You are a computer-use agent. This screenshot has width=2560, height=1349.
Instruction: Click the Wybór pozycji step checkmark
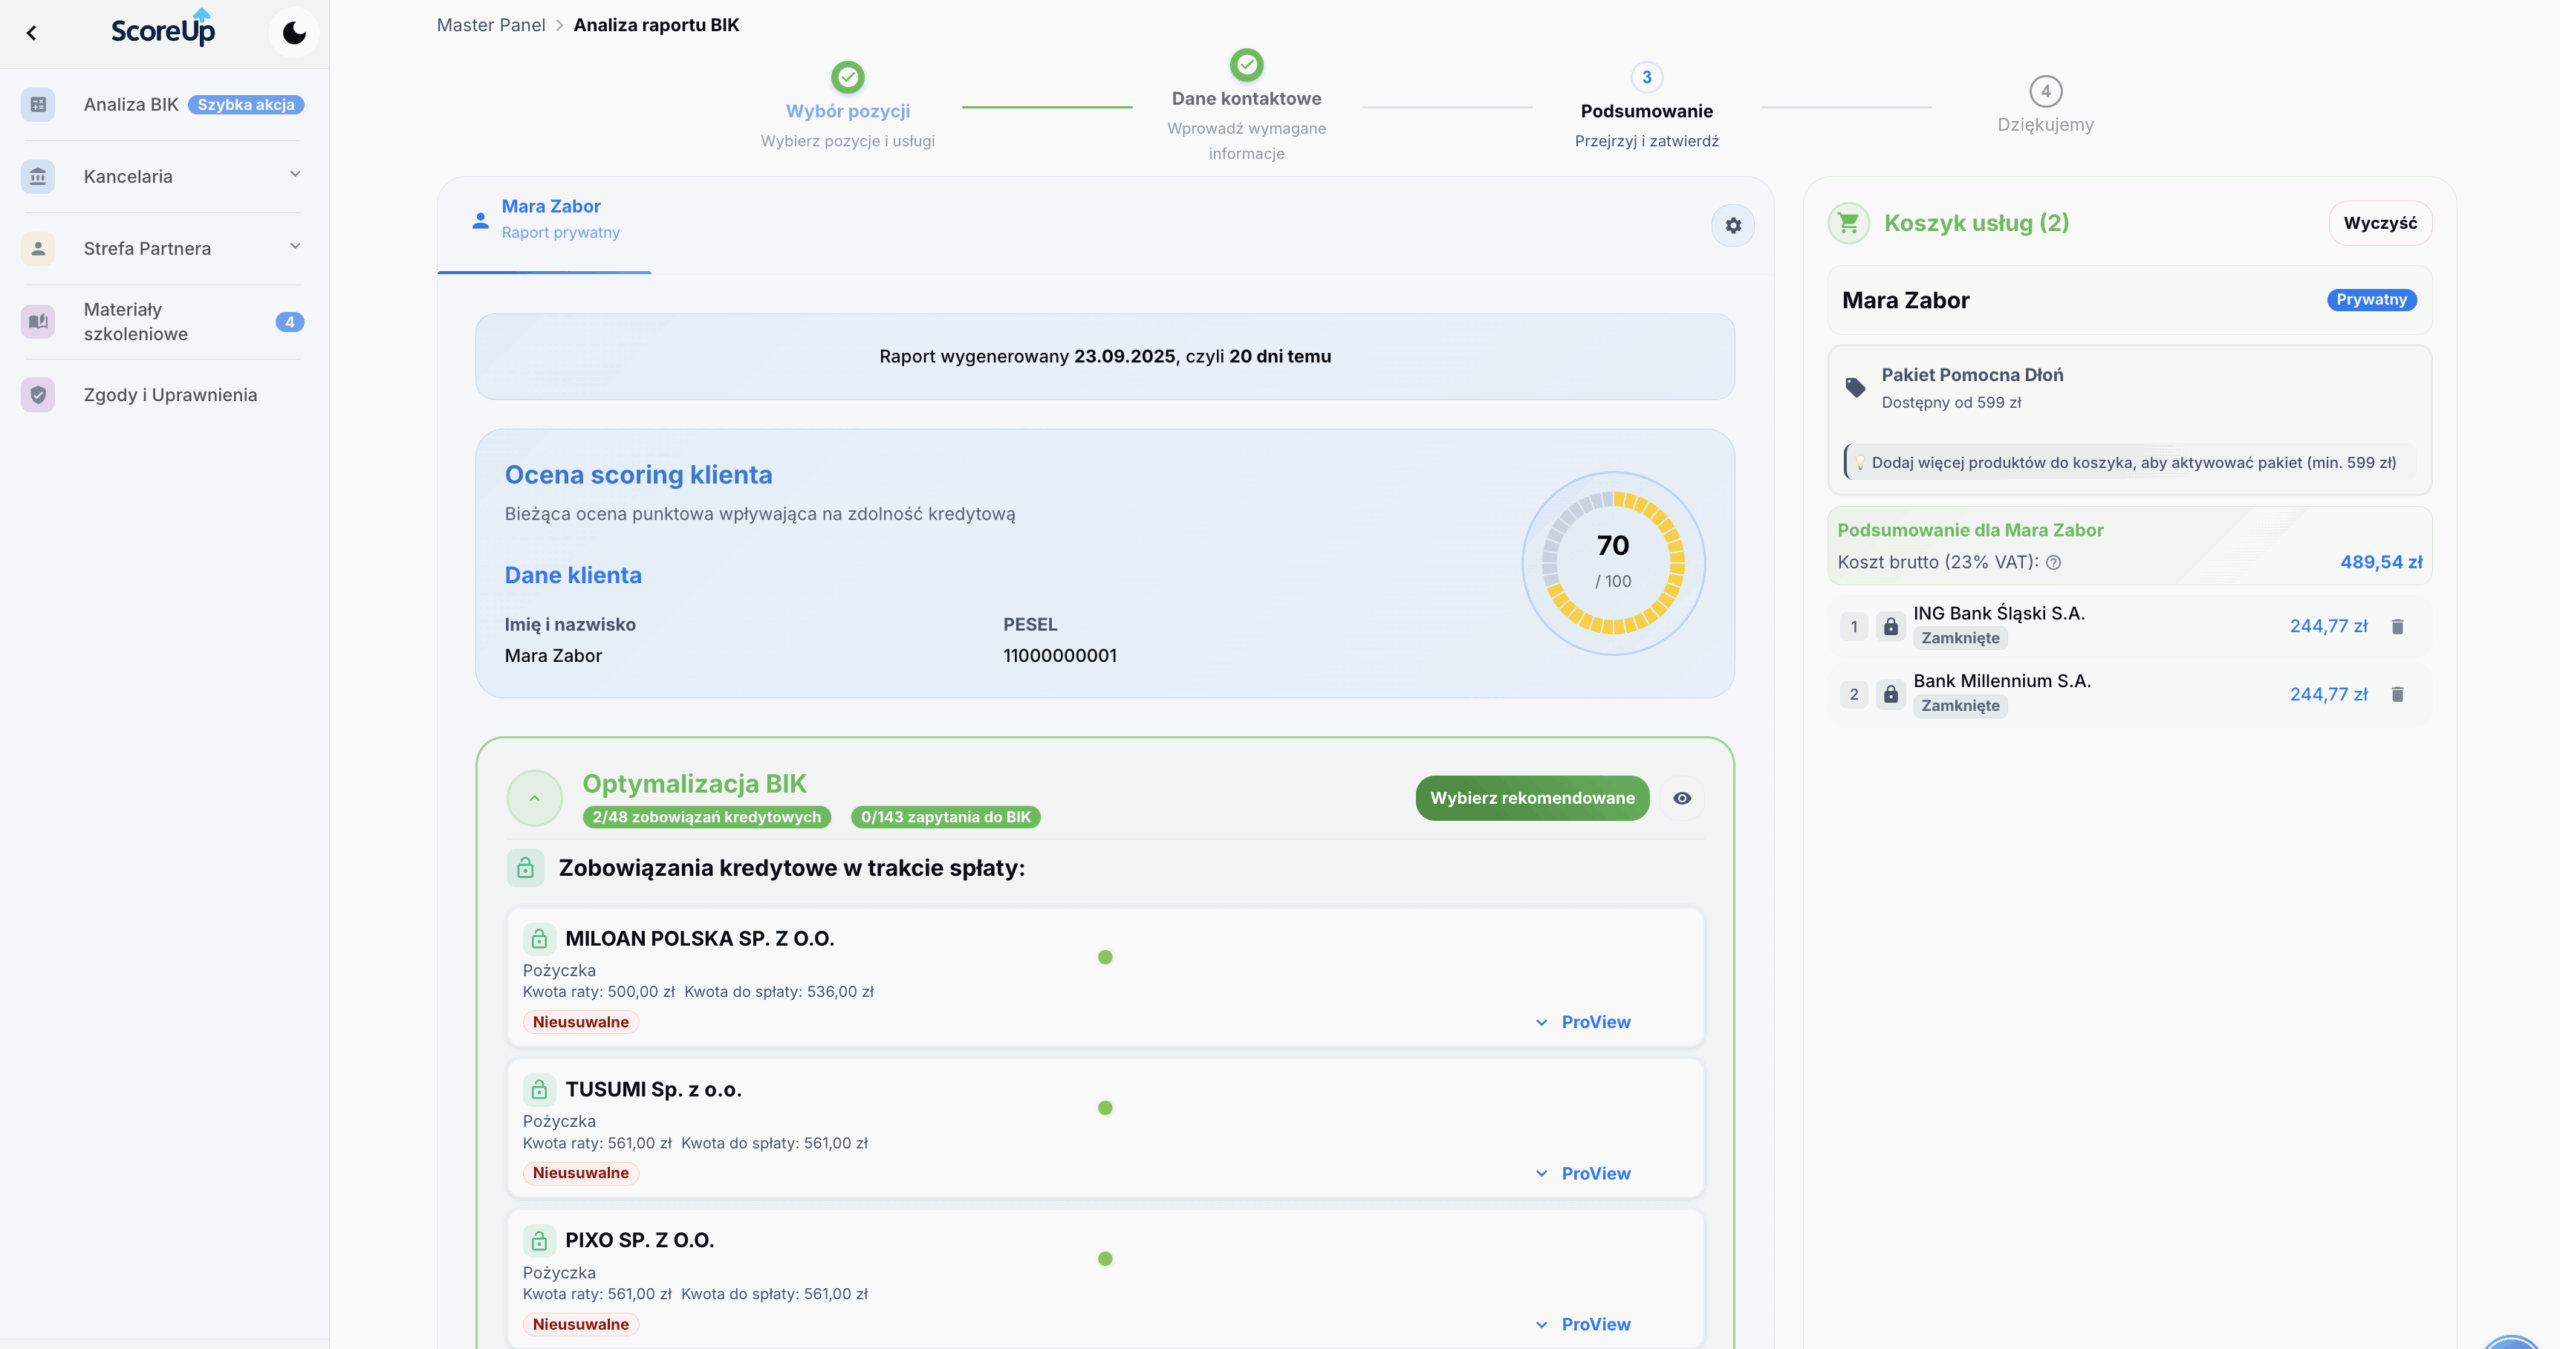848,77
